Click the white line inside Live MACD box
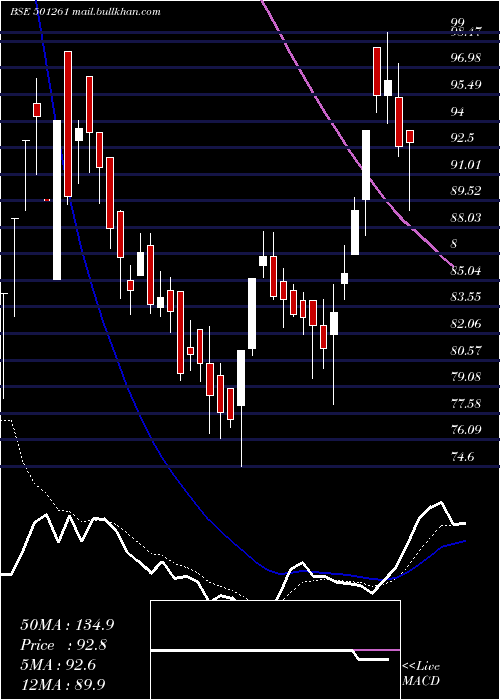The image size is (500, 700). coord(270,652)
